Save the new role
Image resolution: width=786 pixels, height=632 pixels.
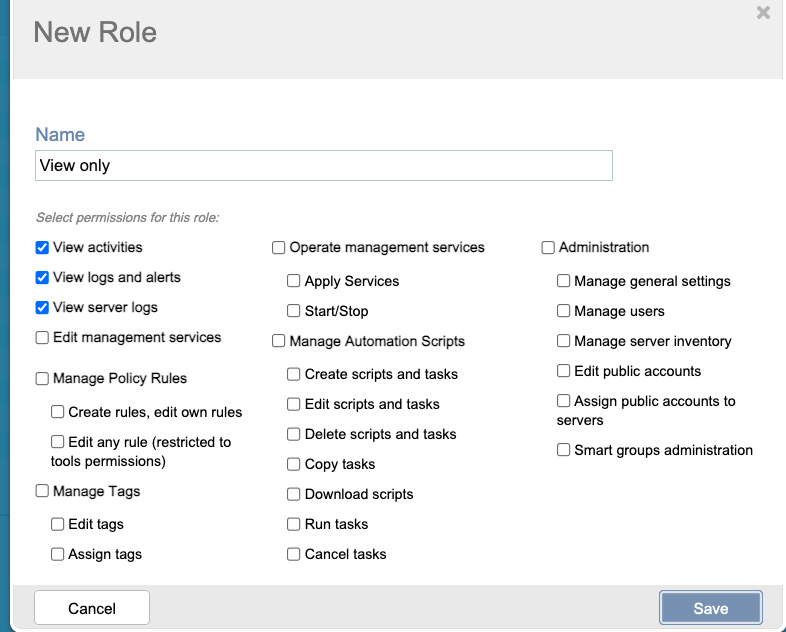pyautogui.click(x=711, y=608)
